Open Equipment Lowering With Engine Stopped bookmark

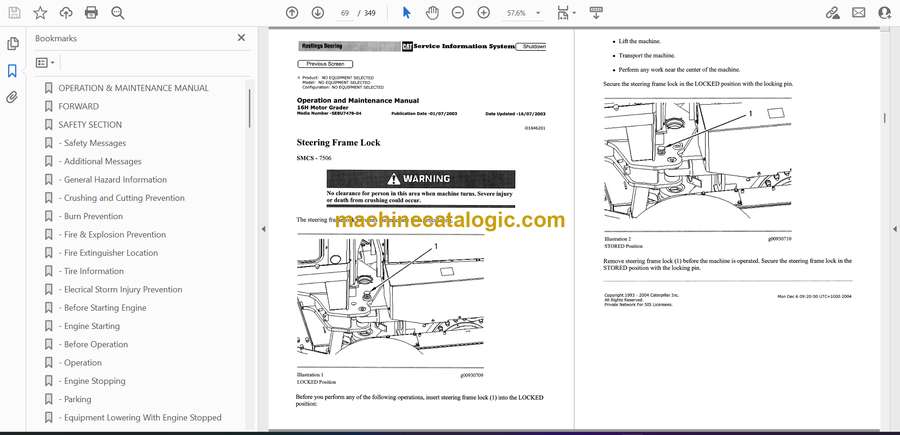coord(140,418)
